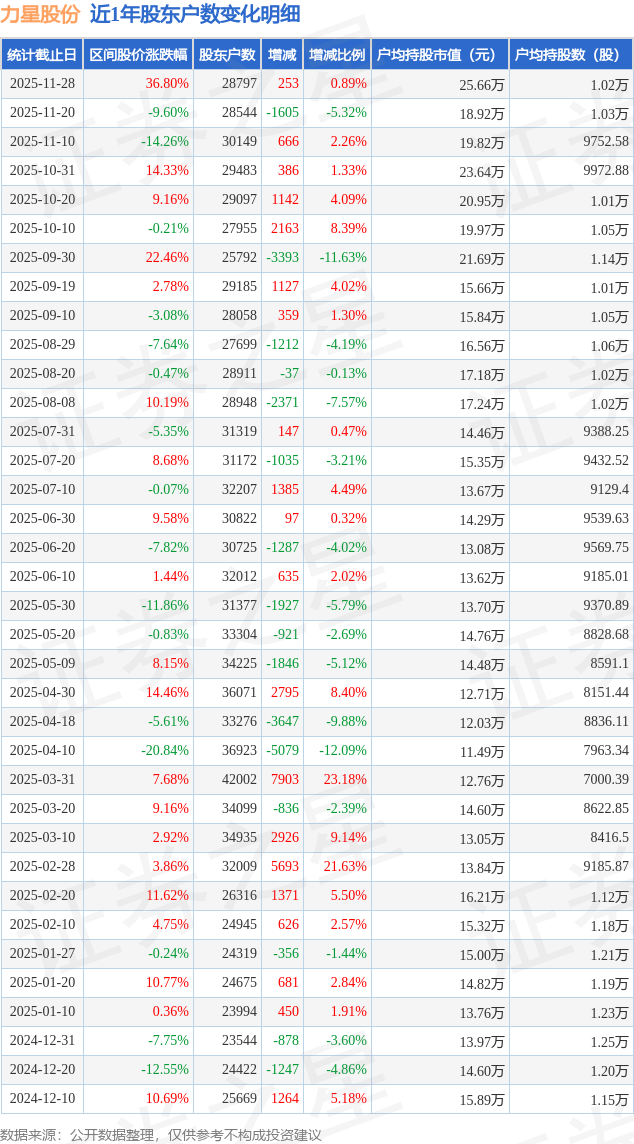
Task: Click the 7000.39 average shares cell
Action: point(605,780)
